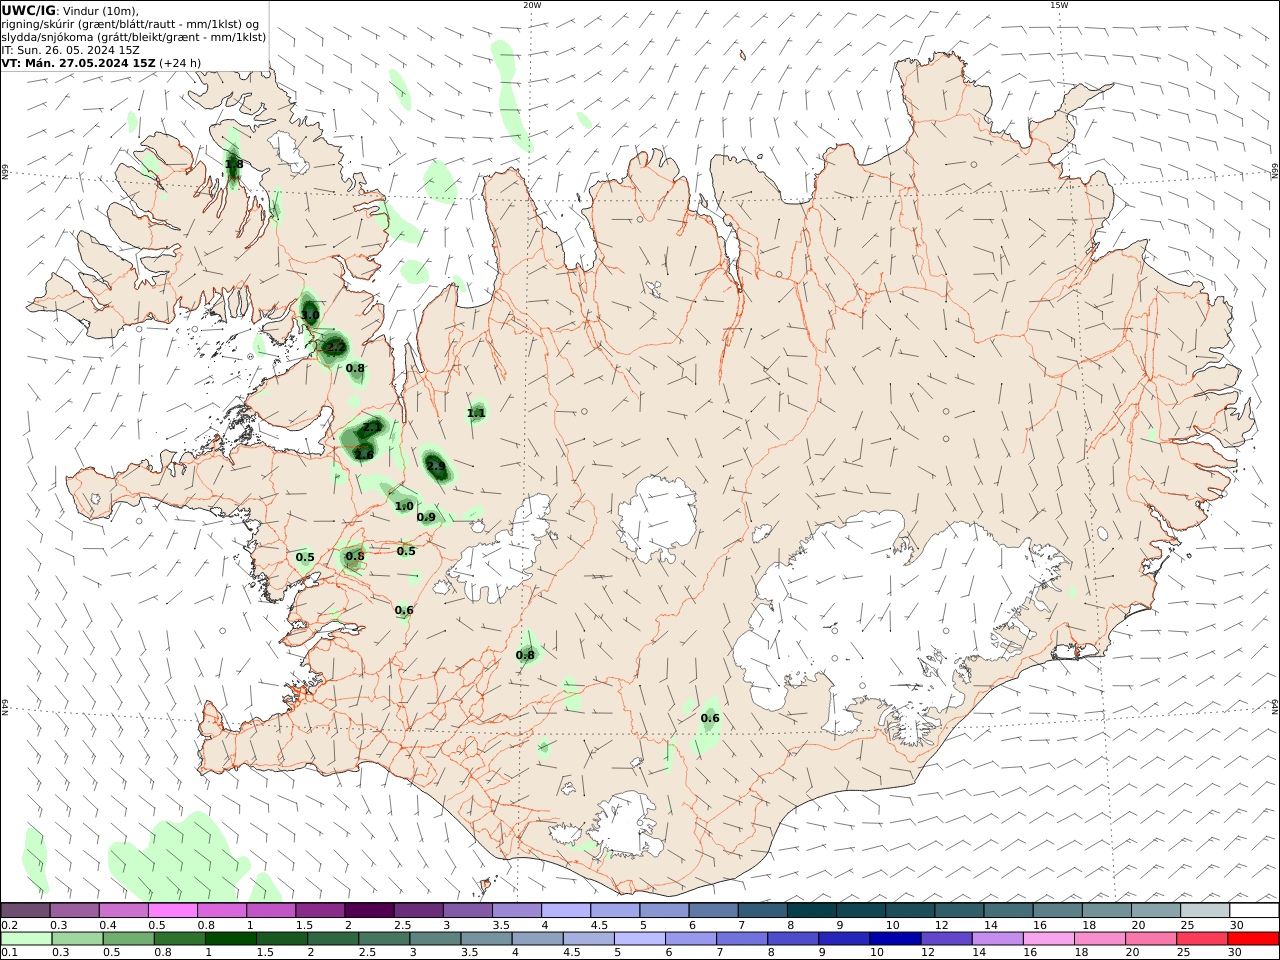Click the pale grey snow swatch starting at 25
This screenshot has height=960, width=1280.
pos(1204,910)
